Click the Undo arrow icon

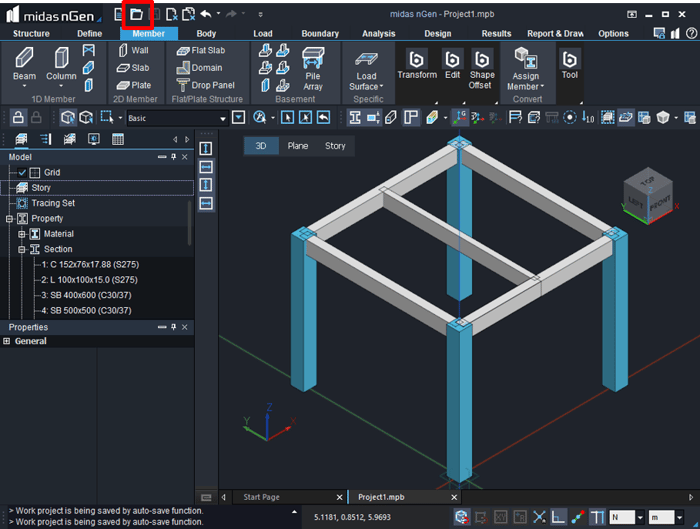point(206,14)
